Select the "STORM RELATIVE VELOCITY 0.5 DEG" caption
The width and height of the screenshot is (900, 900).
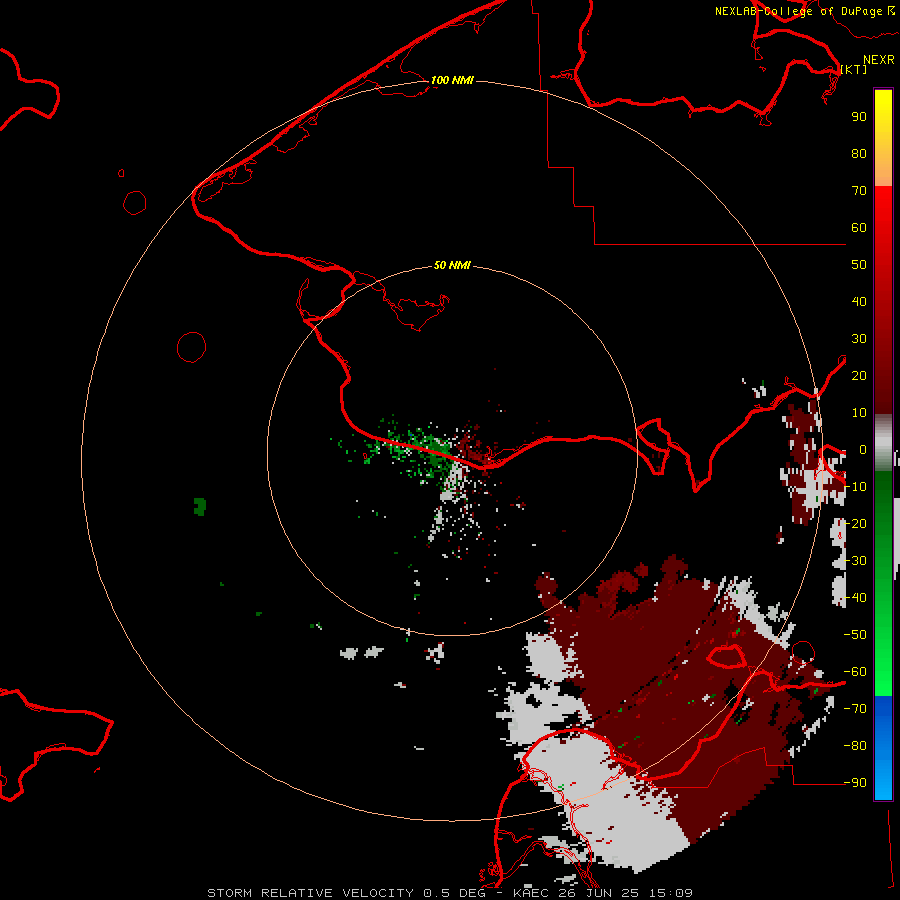[346, 893]
